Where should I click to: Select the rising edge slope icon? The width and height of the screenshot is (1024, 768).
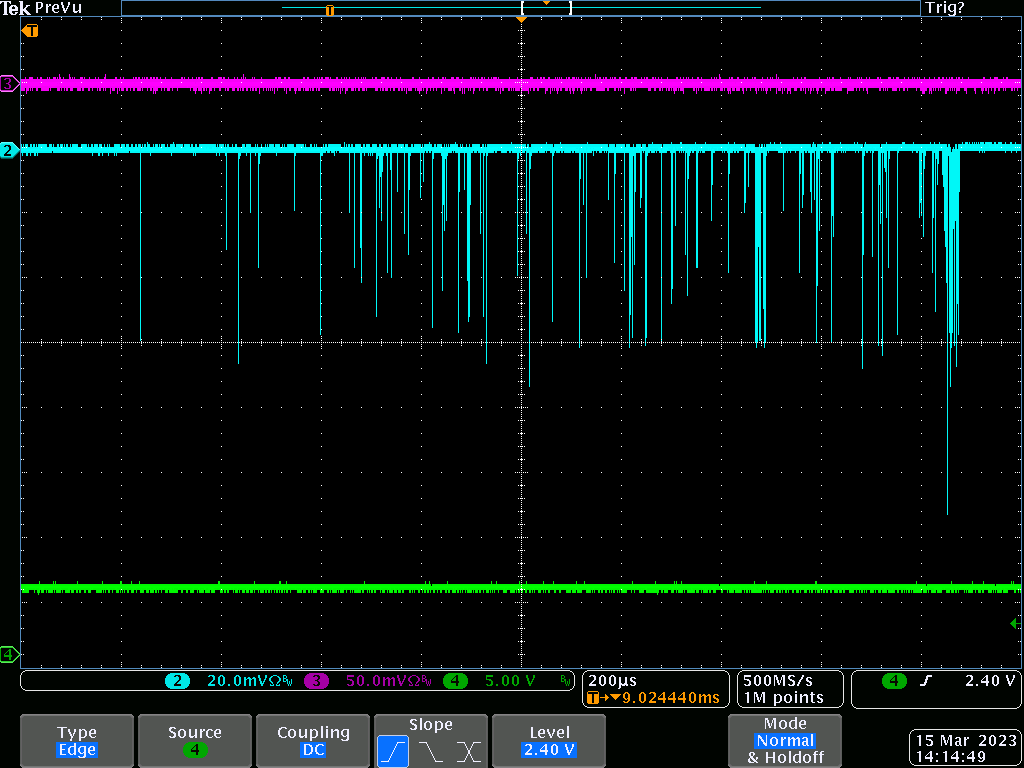tap(393, 751)
